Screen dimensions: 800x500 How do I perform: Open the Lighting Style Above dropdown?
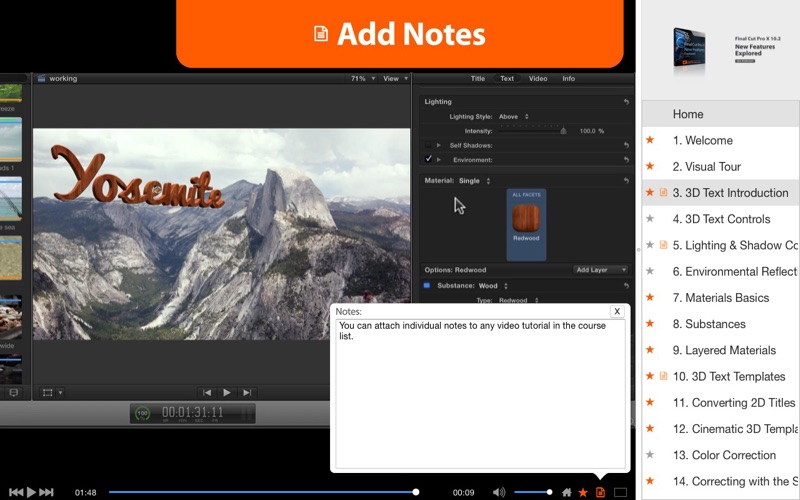(514, 117)
